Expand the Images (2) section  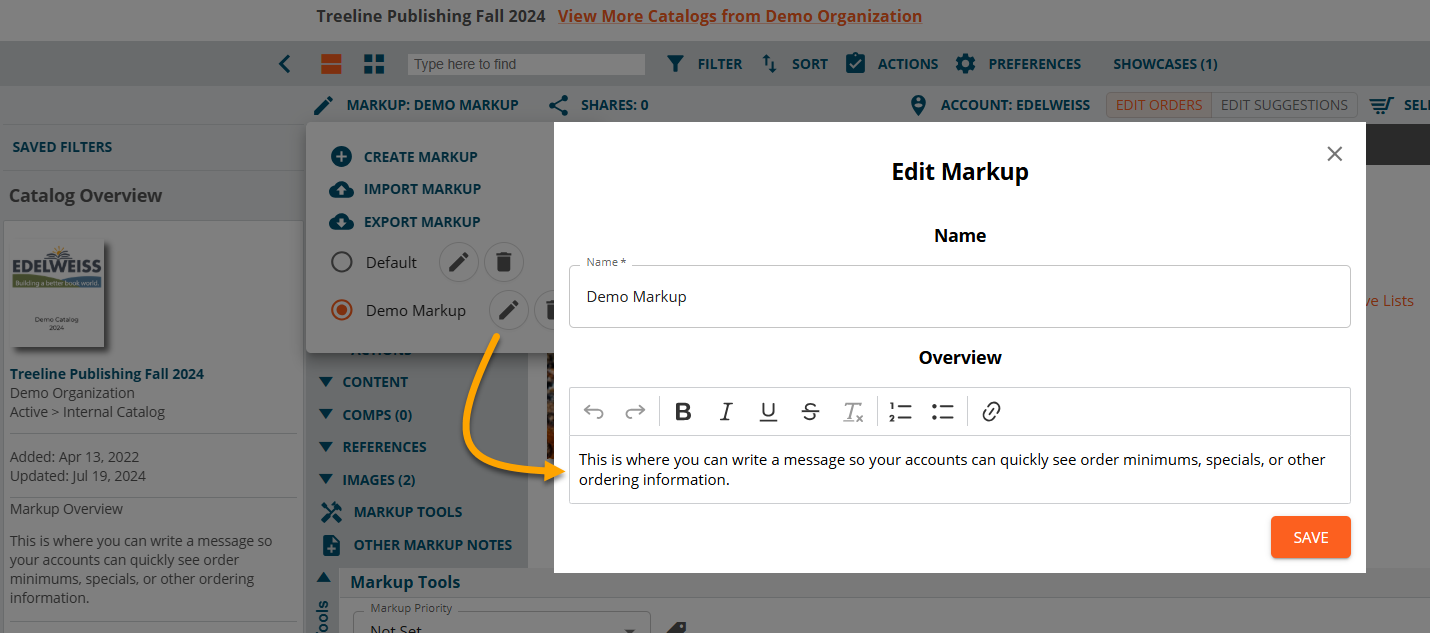pos(366,480)
